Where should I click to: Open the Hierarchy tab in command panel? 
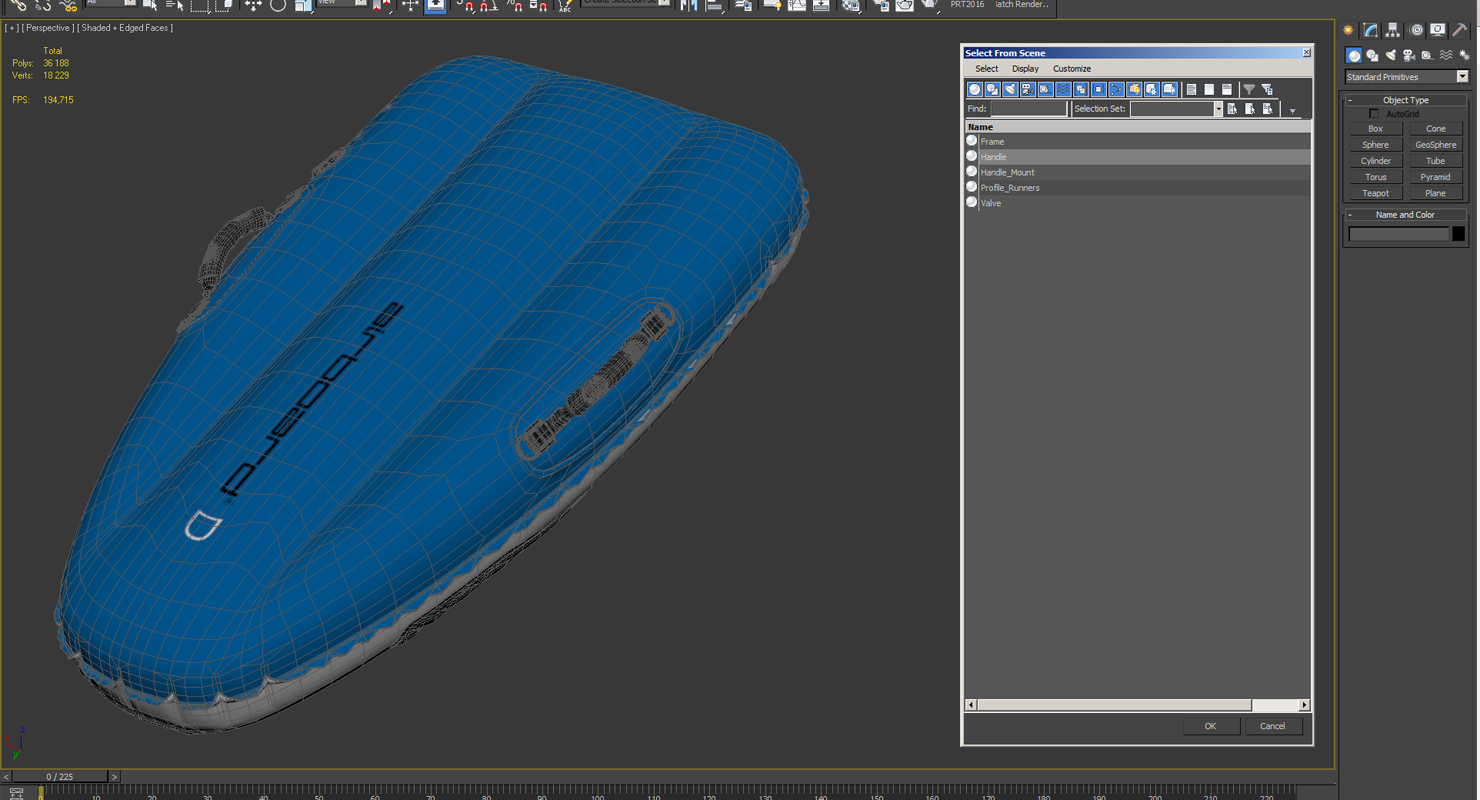click(1393, 30)
